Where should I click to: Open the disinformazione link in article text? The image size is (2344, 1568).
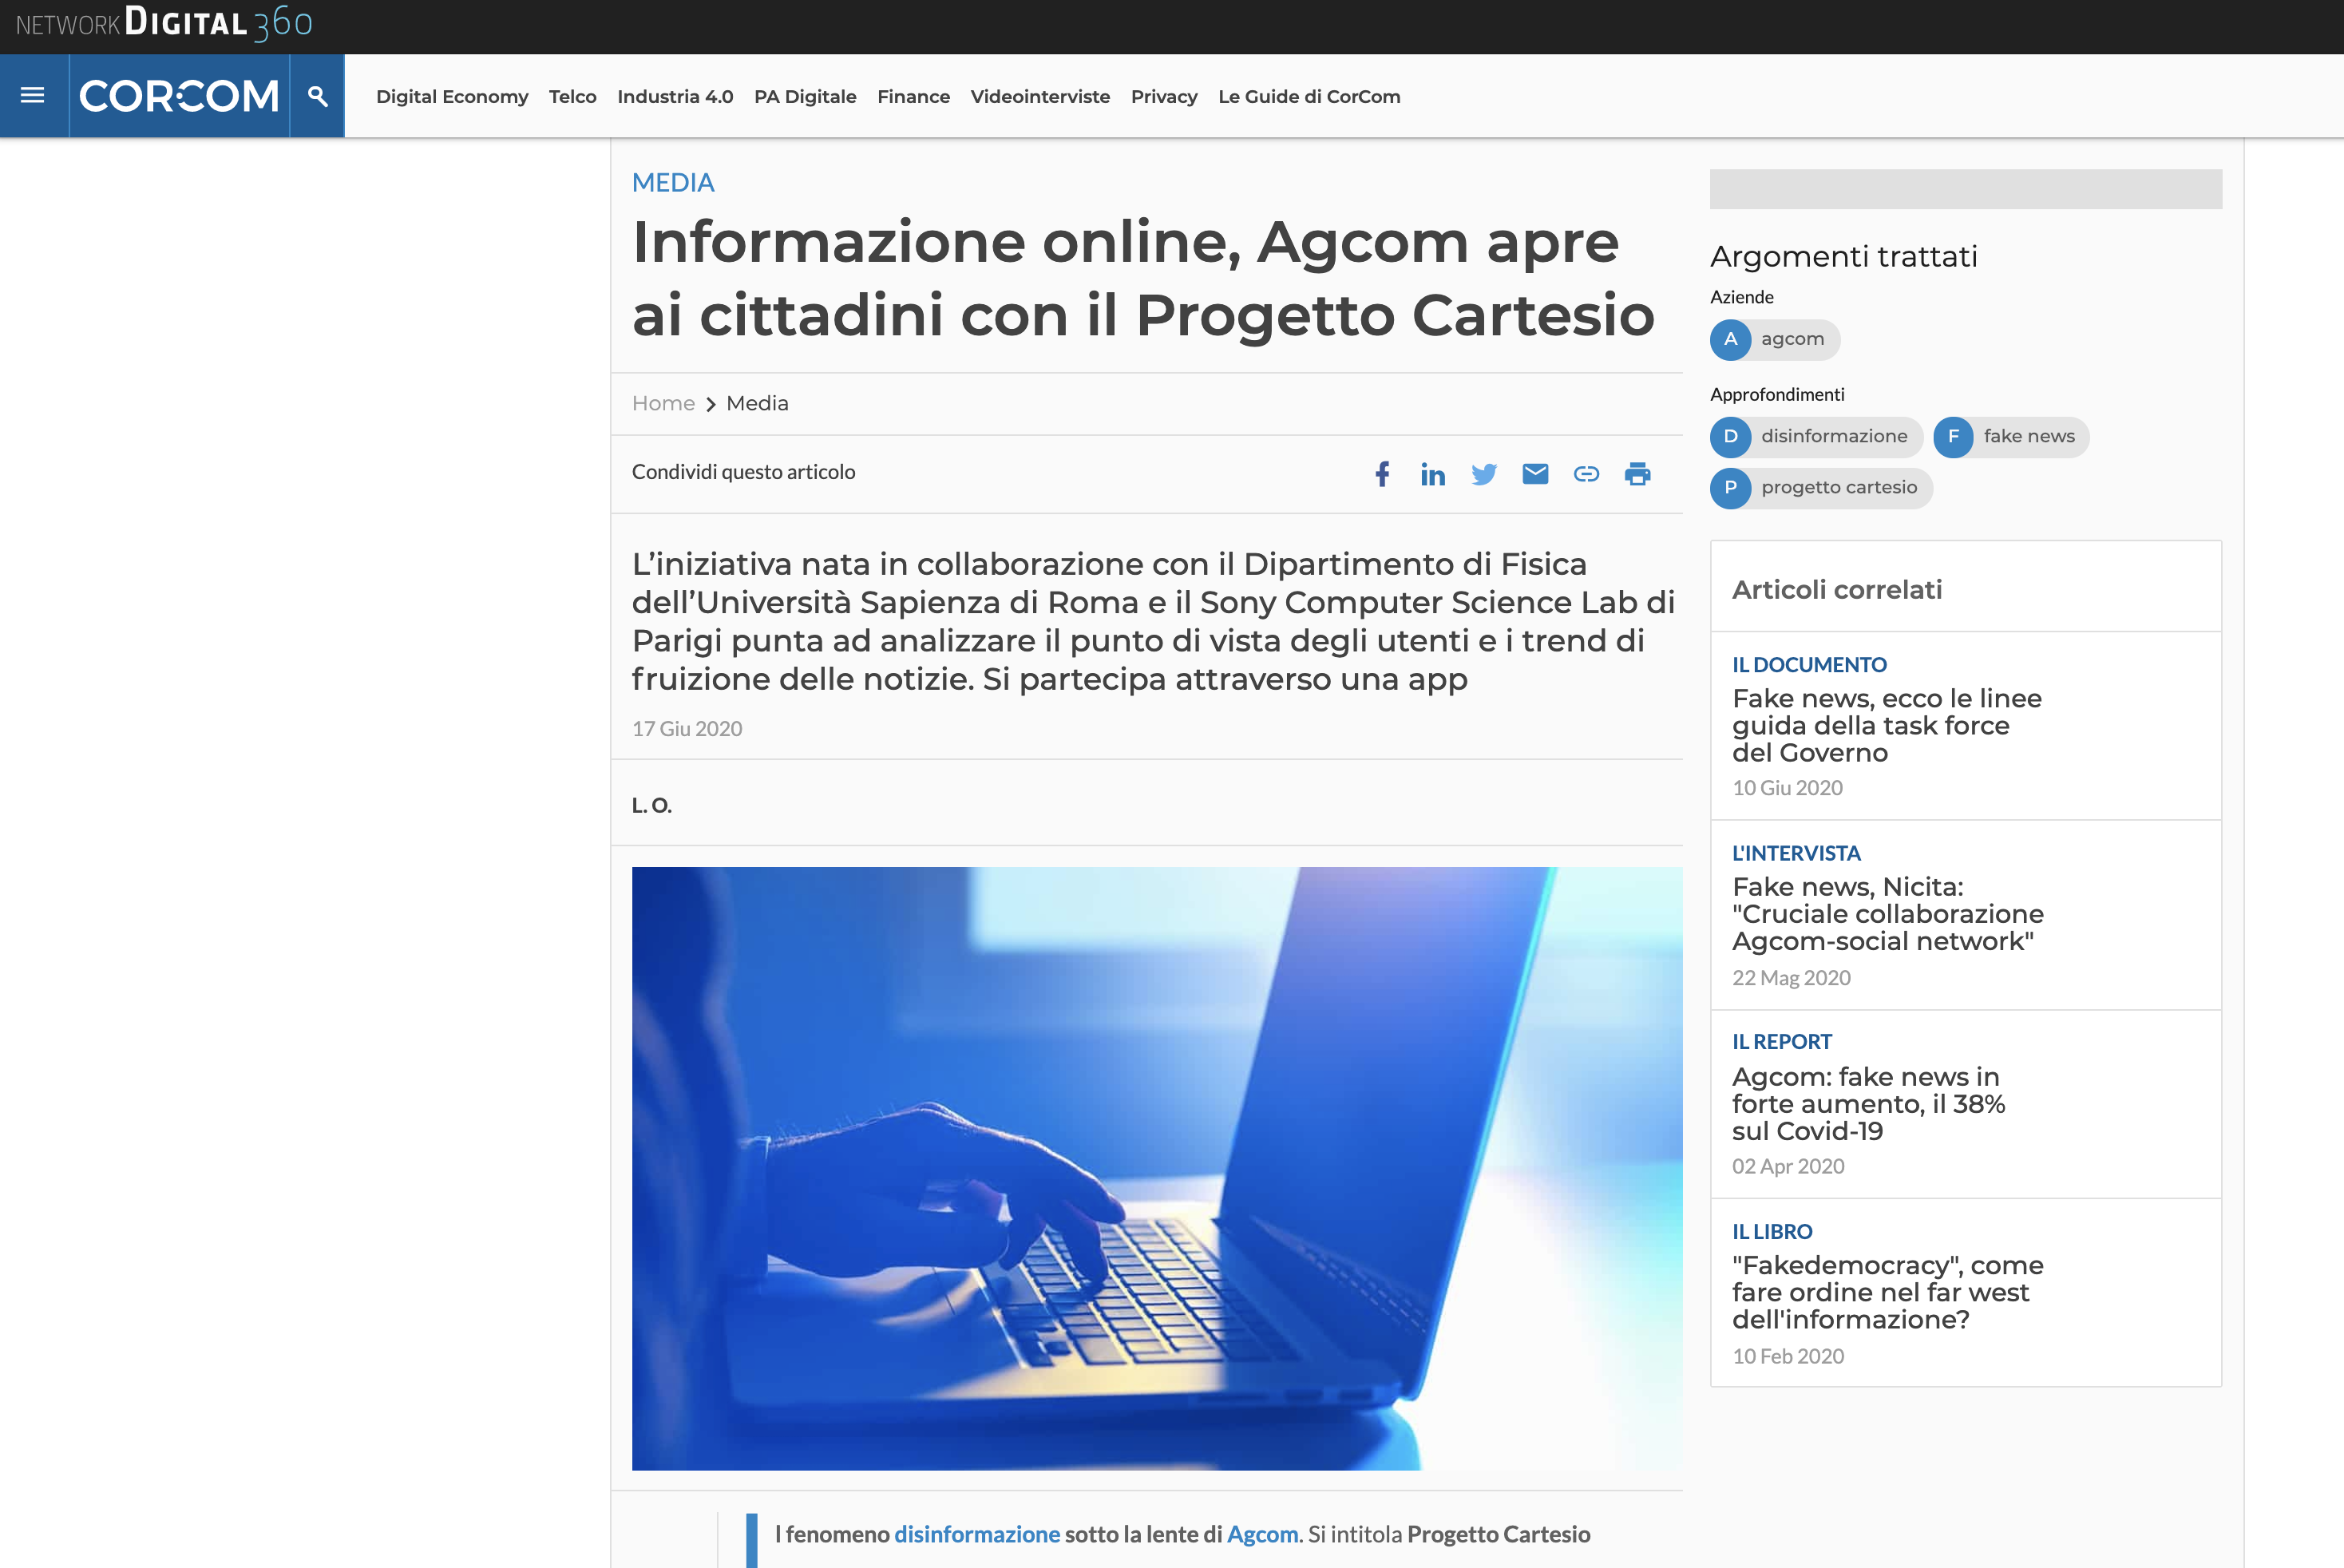tap(976, 1534)
